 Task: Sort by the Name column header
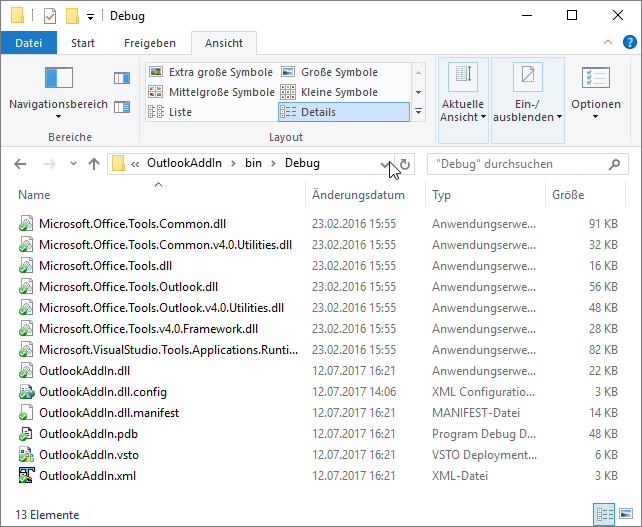tap(34, 195)
